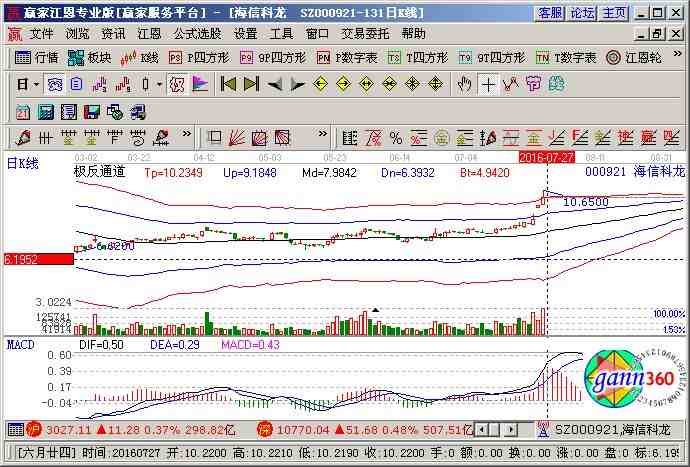Open the 浏览 menu
This screenshot has width=690, height=467.
point(77,34)
